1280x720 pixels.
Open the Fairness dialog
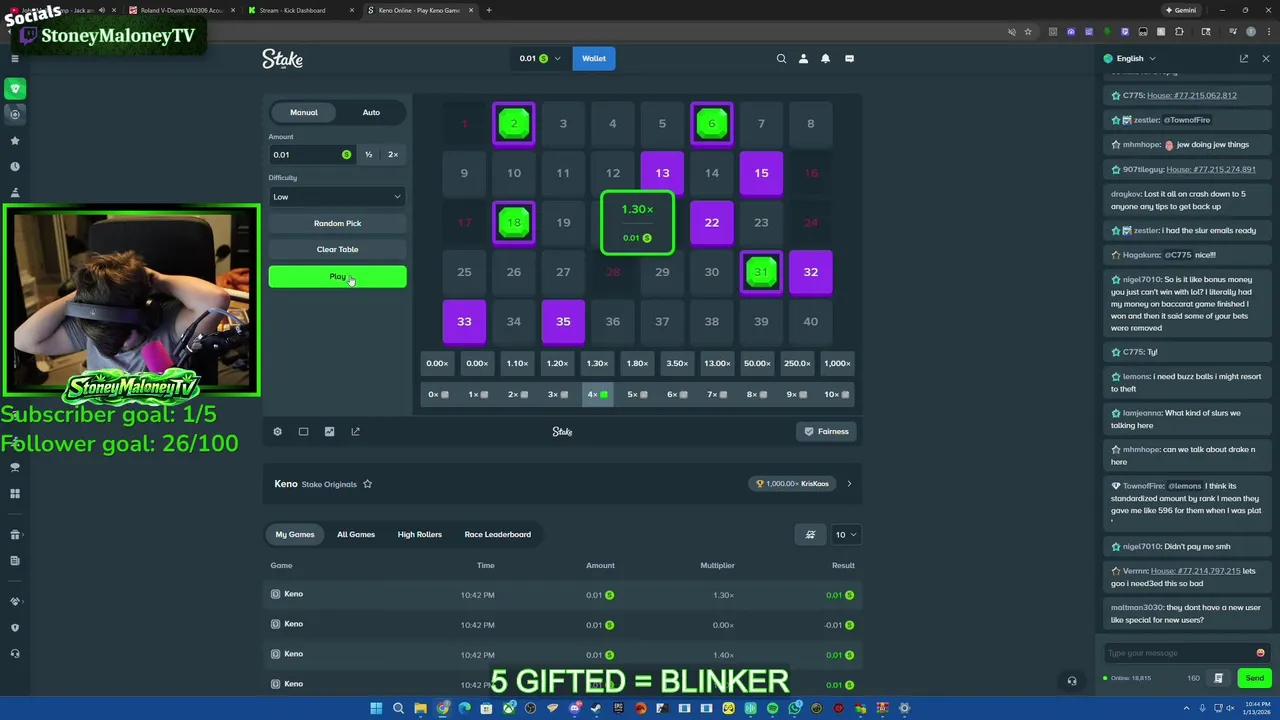(827, 432)
